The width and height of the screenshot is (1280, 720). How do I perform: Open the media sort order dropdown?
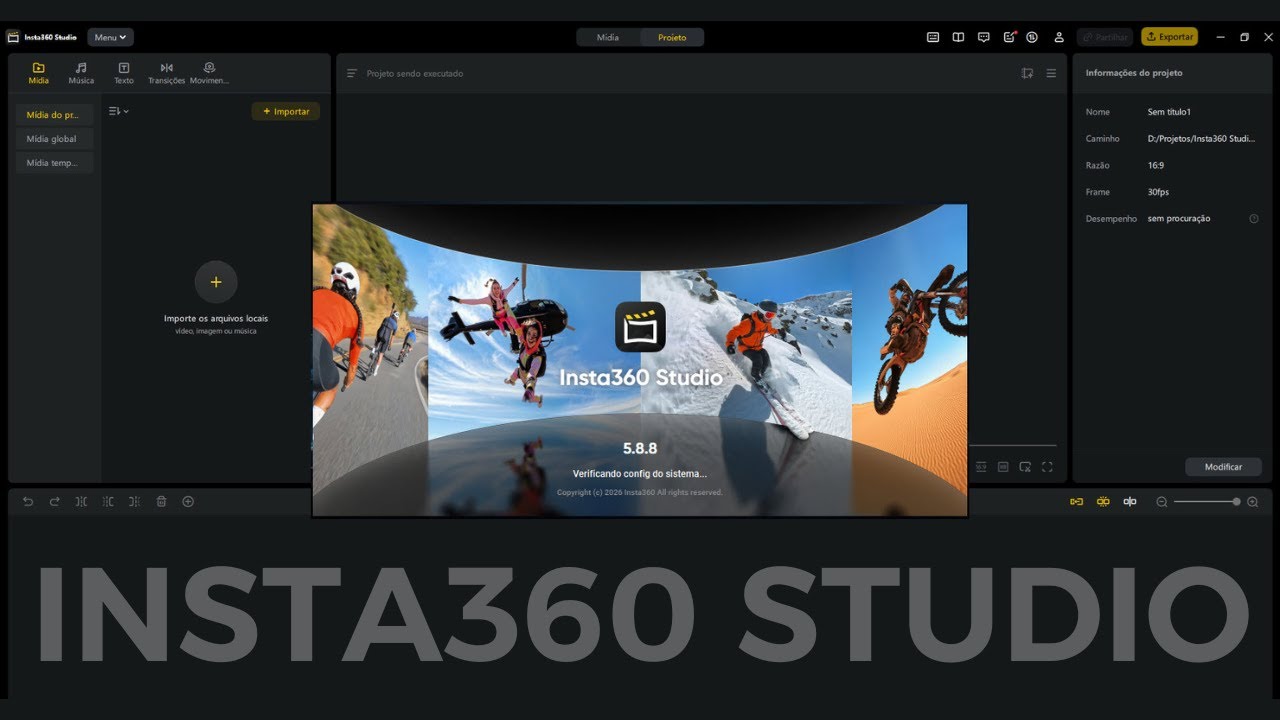(119, 111)
